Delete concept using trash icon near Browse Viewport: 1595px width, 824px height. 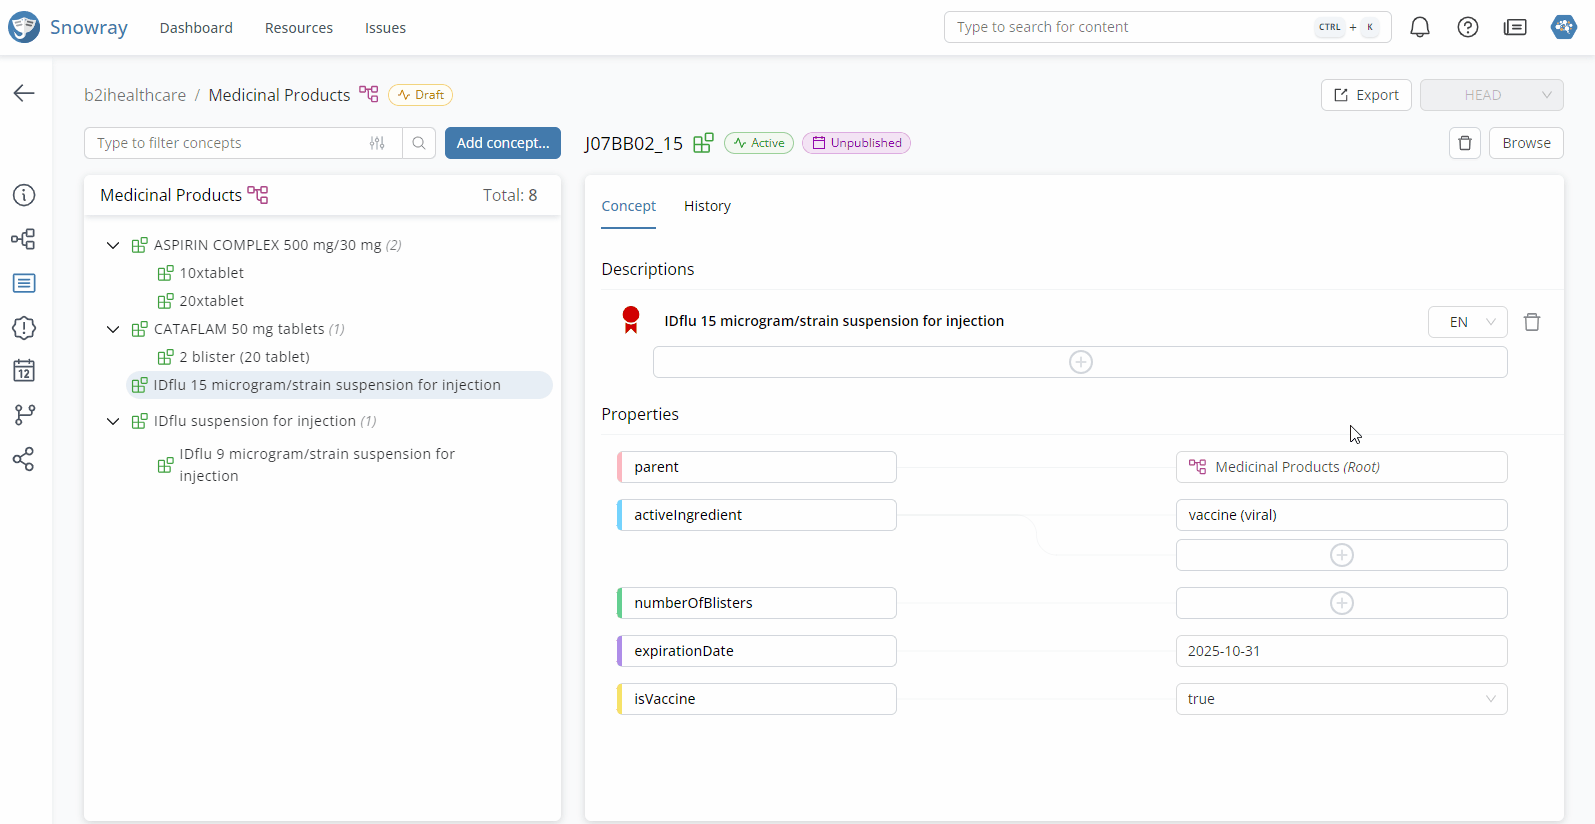[x=1464, y=143]
